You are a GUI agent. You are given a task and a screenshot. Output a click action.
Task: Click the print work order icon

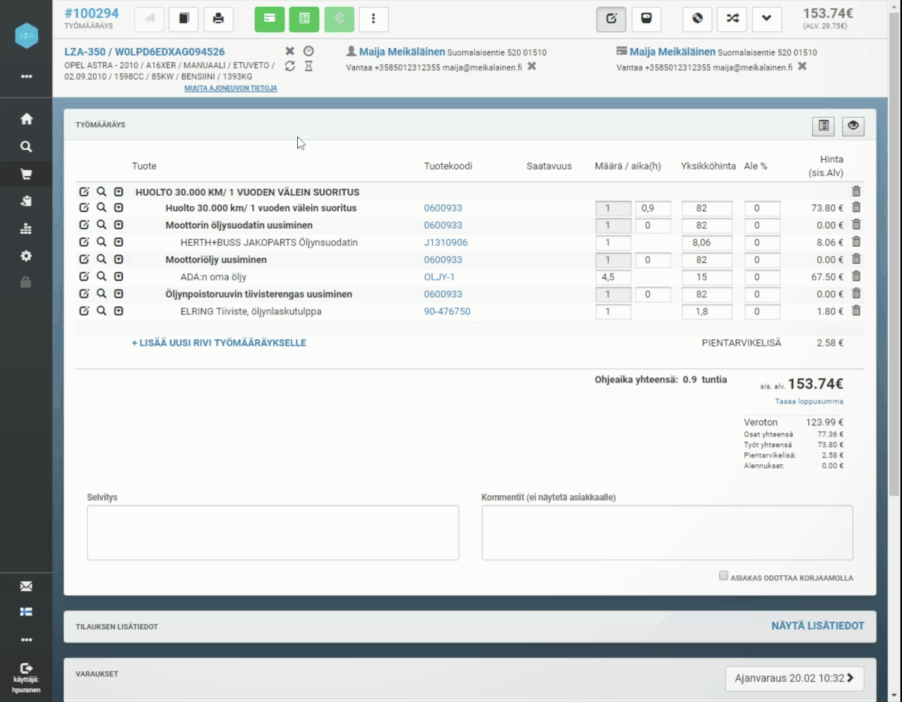point(218,18)
